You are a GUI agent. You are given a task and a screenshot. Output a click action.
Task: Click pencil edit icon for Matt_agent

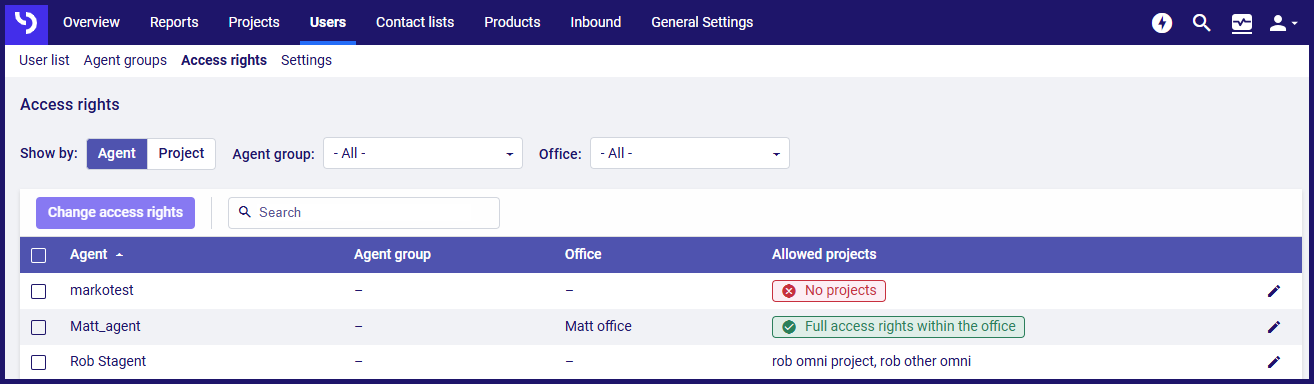coord(1273,327)
